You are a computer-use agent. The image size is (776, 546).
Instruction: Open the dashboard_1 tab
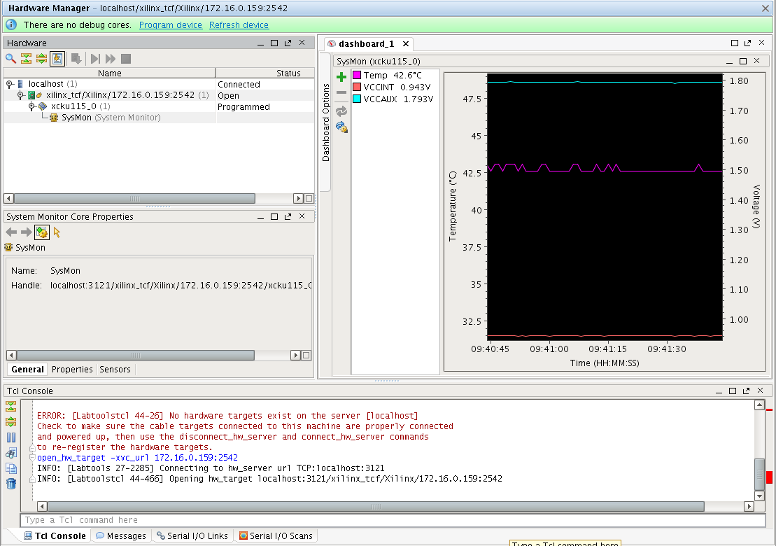[366, 44]
